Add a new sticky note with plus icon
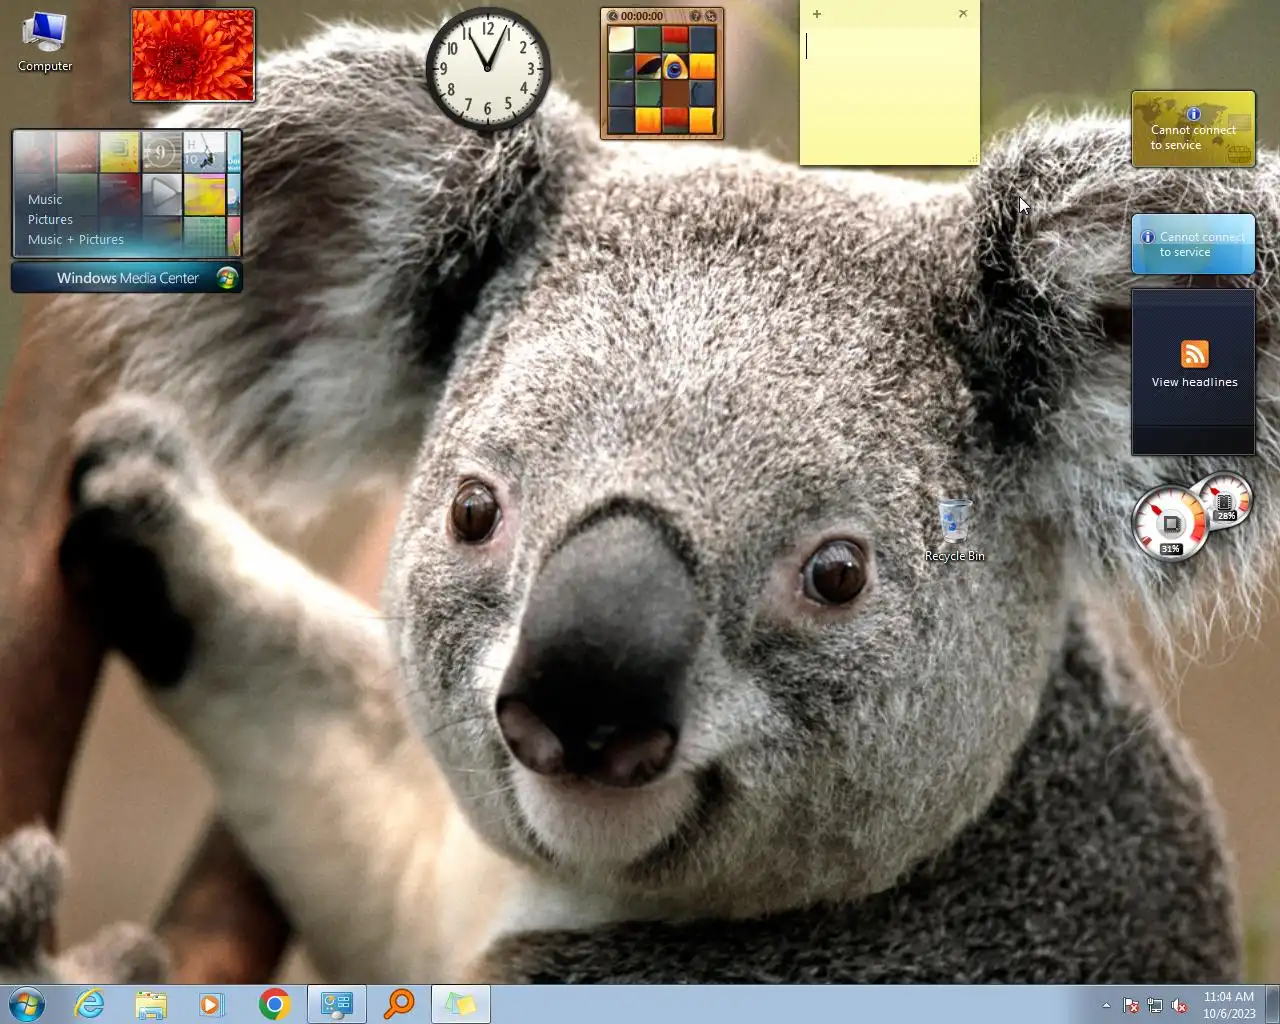This screenshot has height=1024, width=1280. point(817,14)
